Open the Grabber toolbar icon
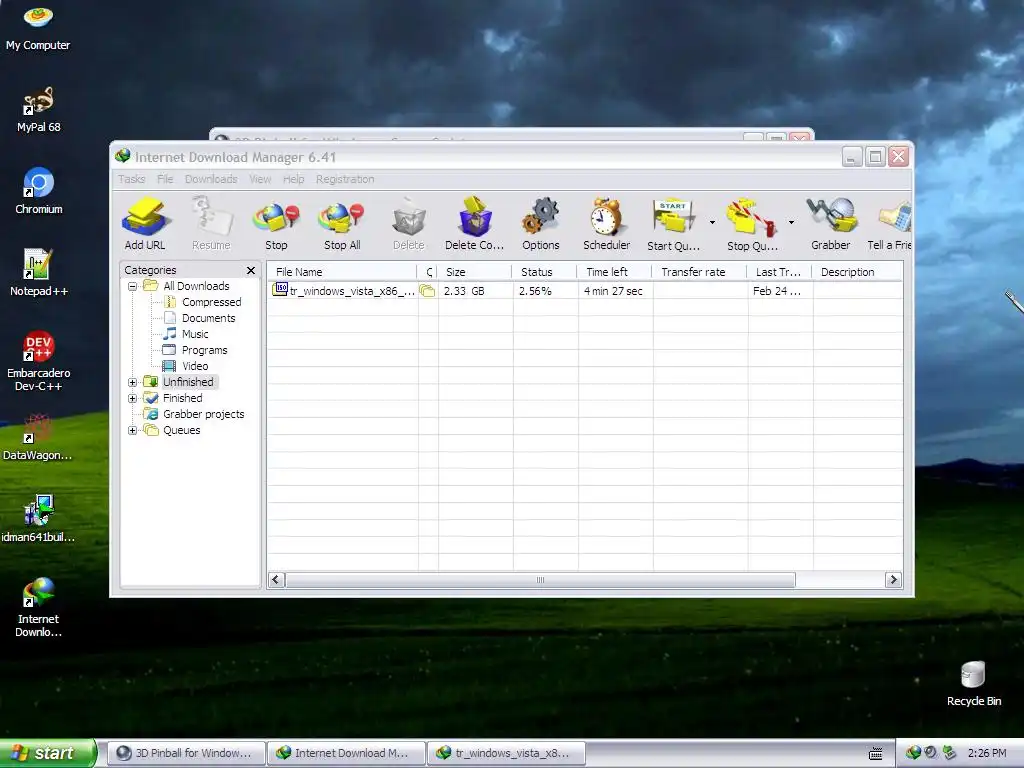 tap(831, 224)
